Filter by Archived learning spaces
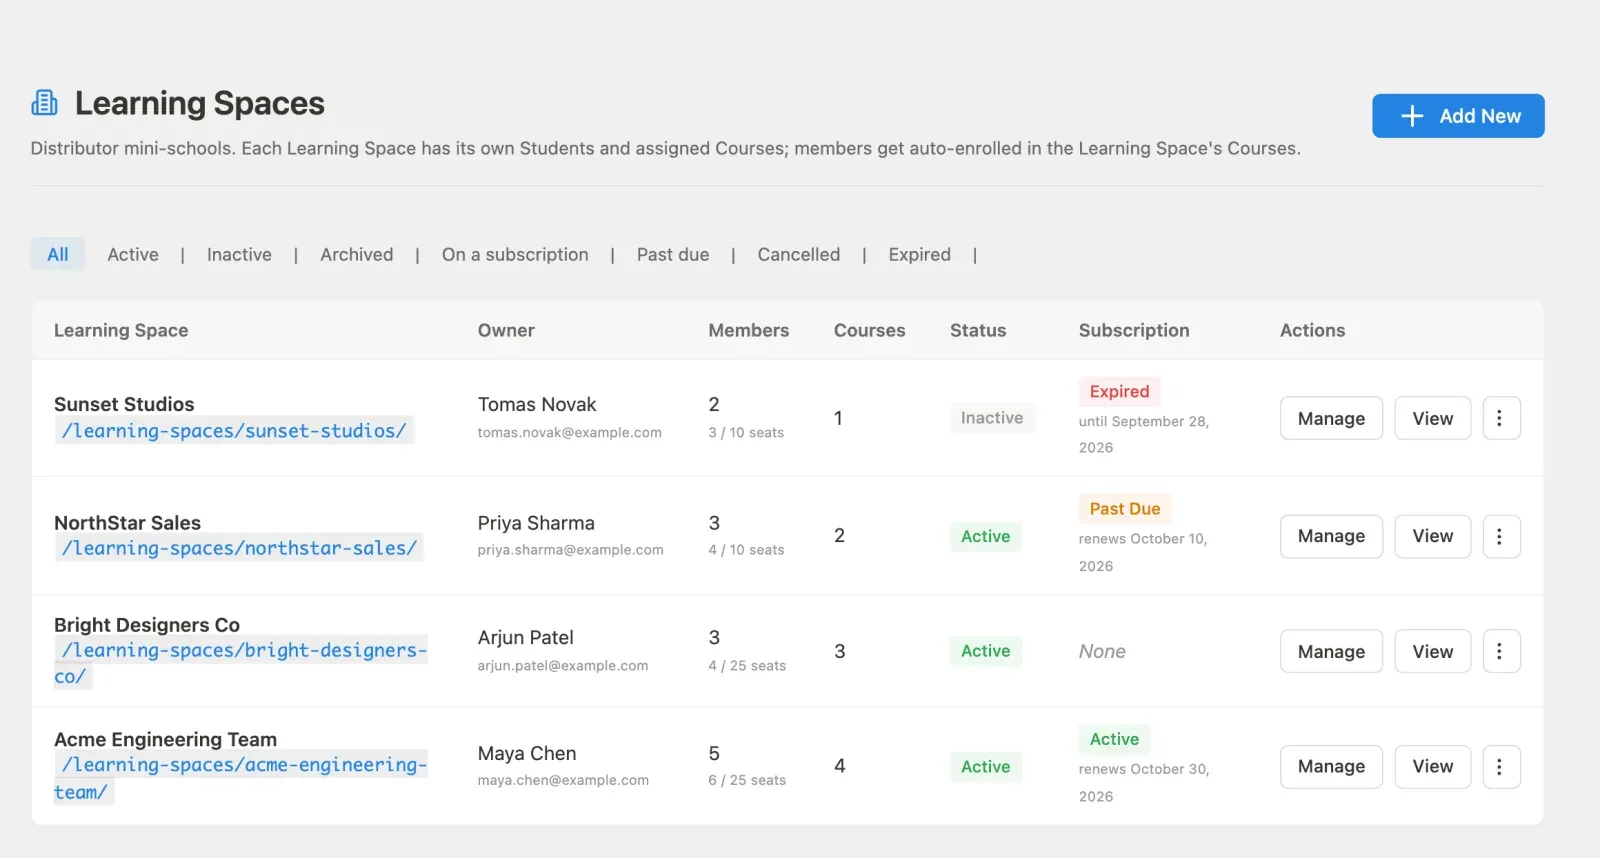The width and height of the screenshot is (1600, 858). point(357,254)
